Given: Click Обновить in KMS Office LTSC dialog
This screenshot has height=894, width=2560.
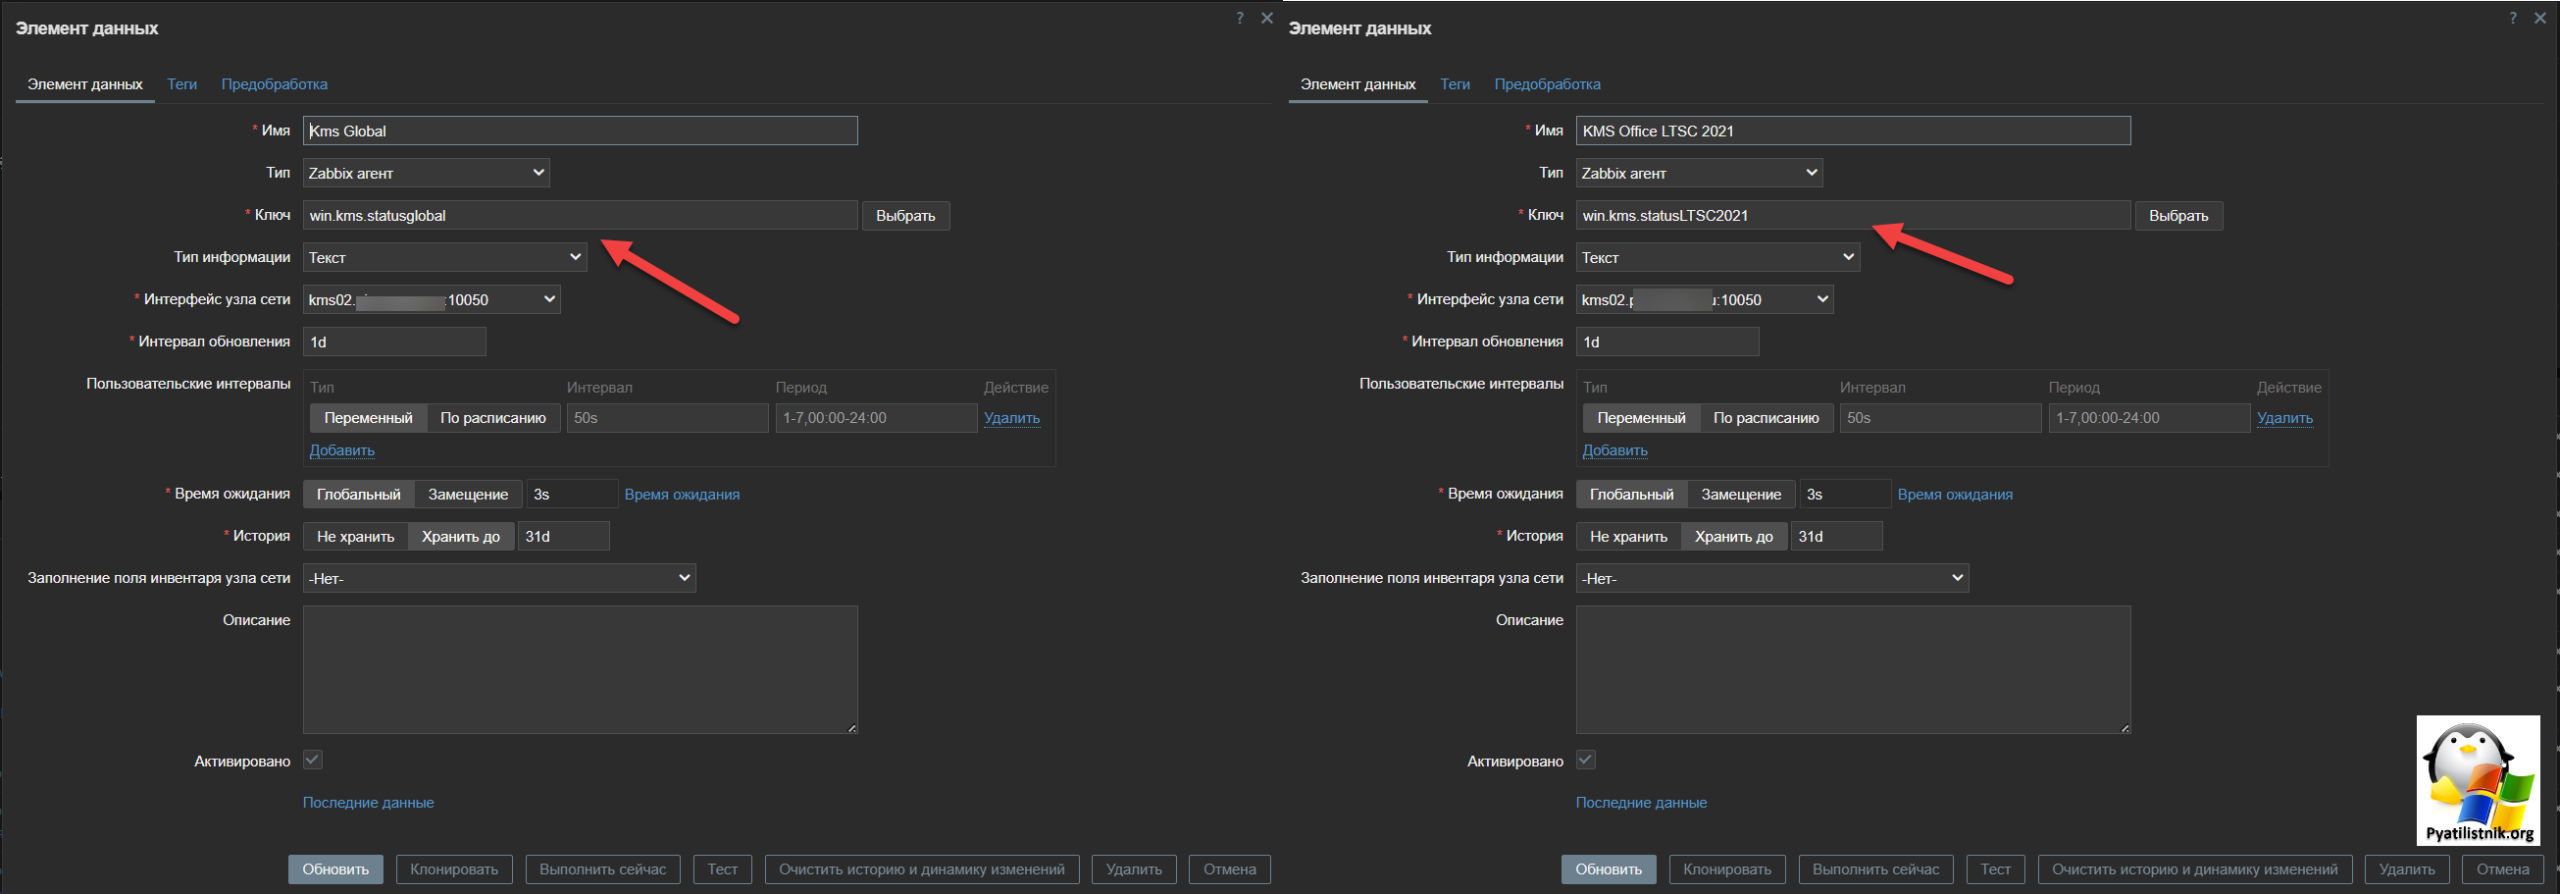Looking at the screenshot, I should [x=1609, y=869].
